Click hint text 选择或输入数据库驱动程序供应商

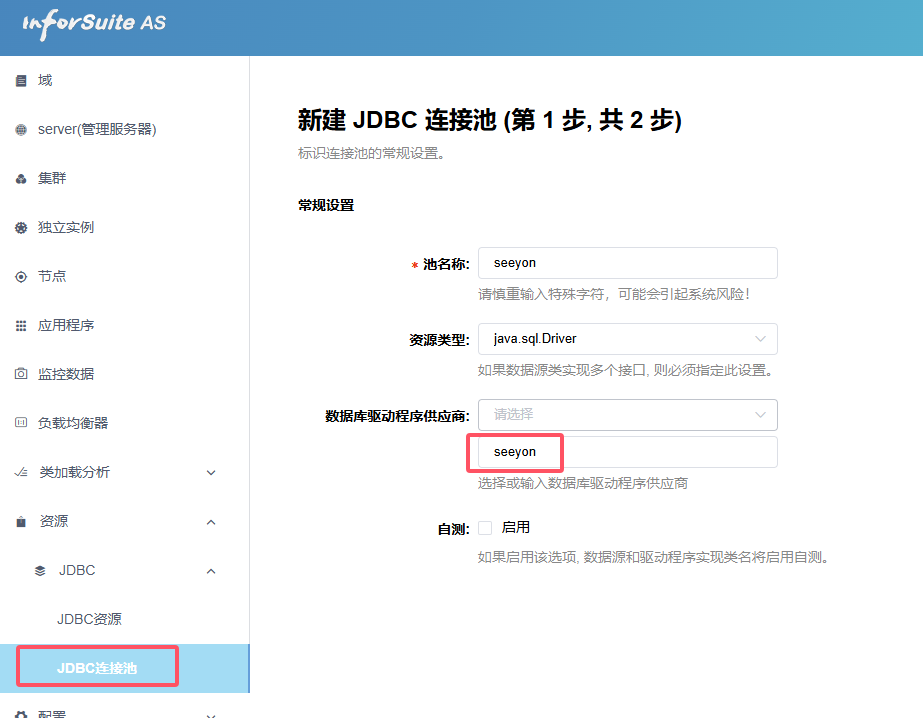(583, 483)
